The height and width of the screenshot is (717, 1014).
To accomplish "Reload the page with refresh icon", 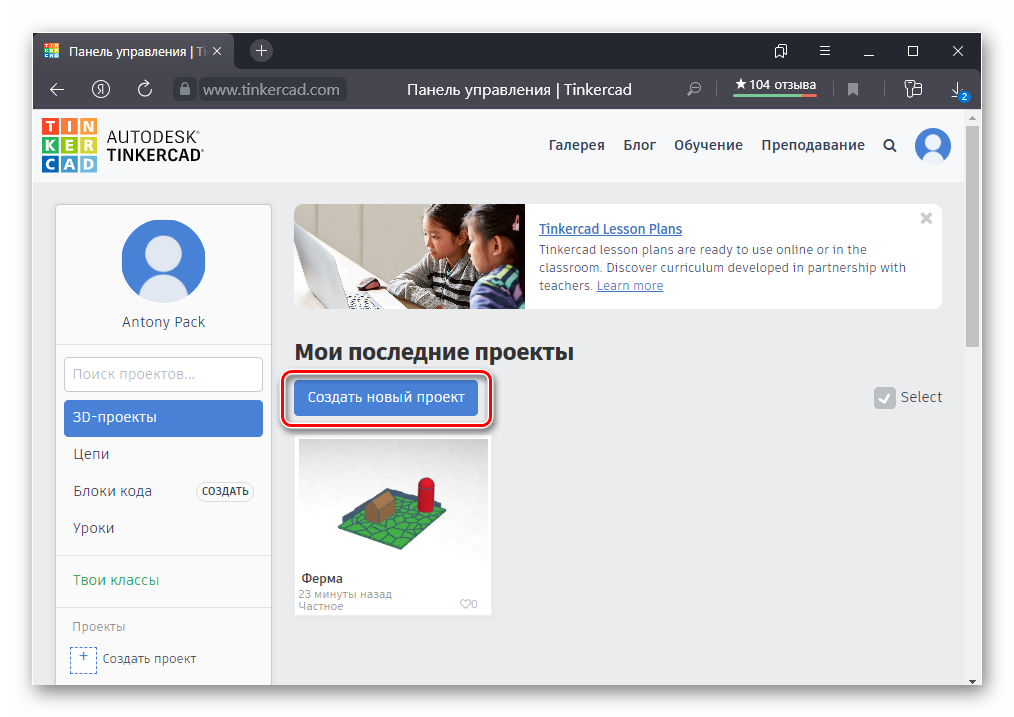I will 145,89.
